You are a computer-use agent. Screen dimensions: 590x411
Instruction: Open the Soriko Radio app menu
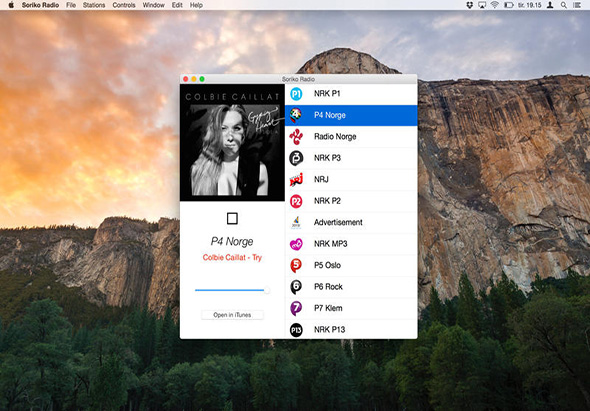click(x=40, y=5)
